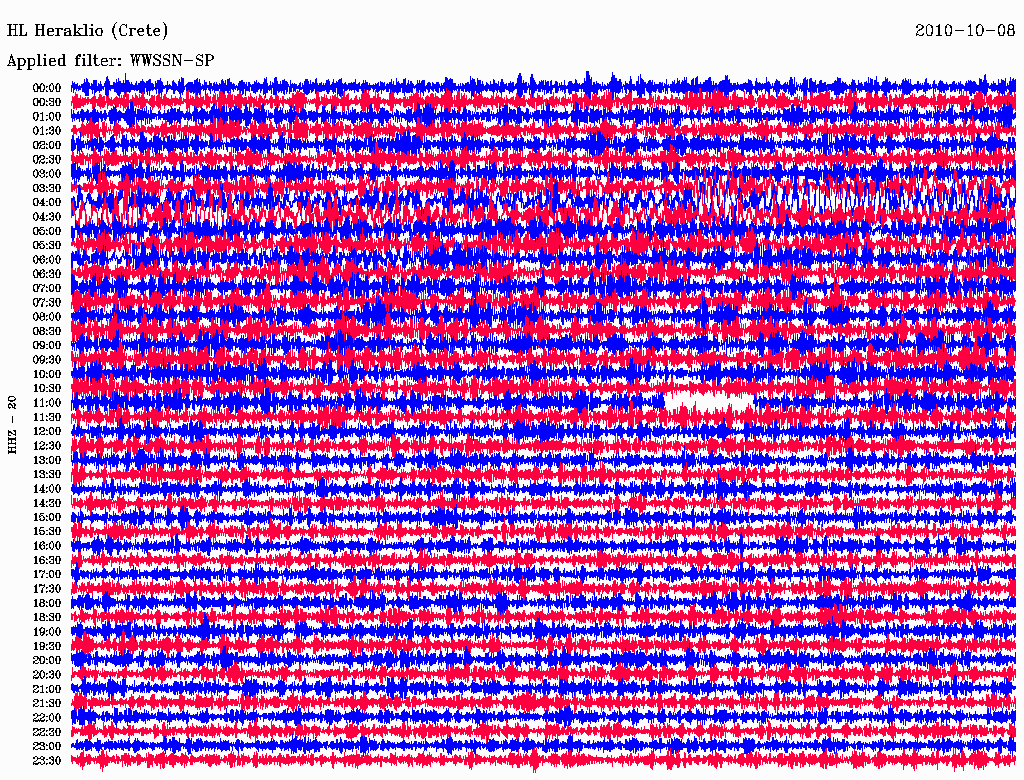Select the 02:00 time label
The width and height of the screenshot is (1024, 780).
47,145
